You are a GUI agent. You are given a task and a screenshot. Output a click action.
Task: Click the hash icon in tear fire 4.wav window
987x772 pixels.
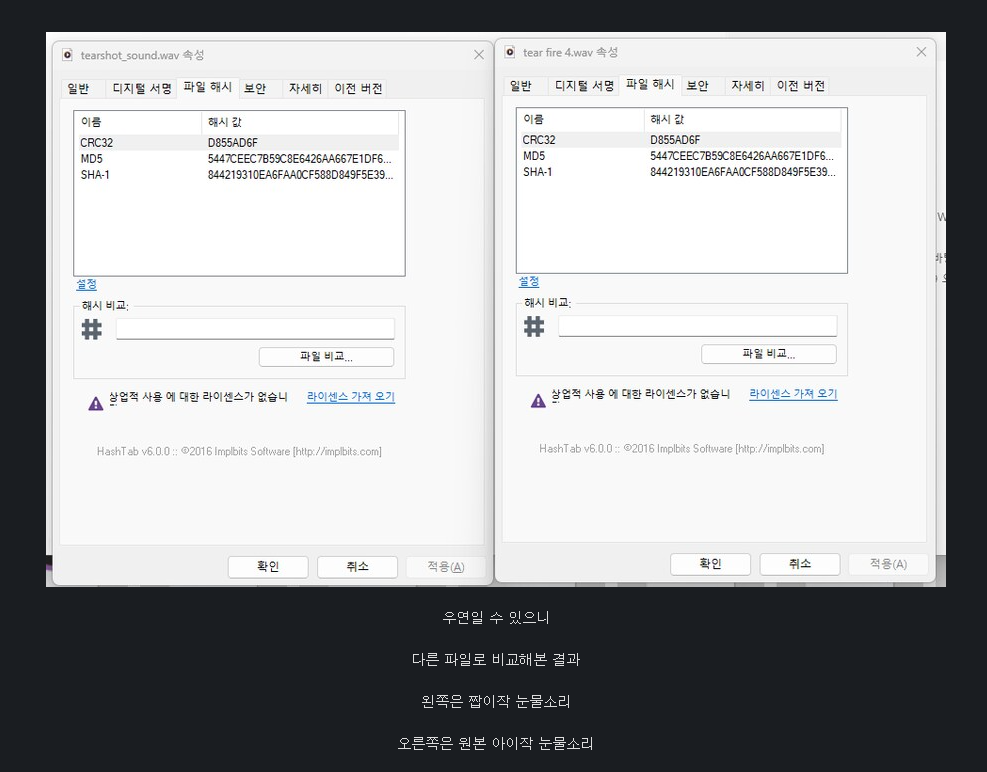click(534, 327)
